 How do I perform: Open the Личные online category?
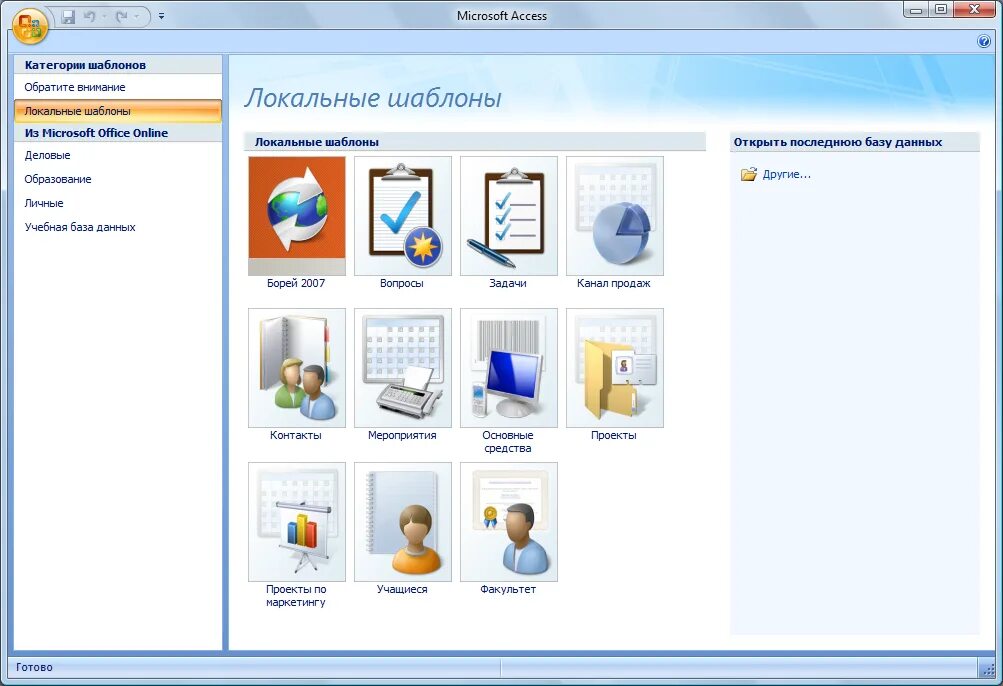pyautogui.click(x=118, y=203)
